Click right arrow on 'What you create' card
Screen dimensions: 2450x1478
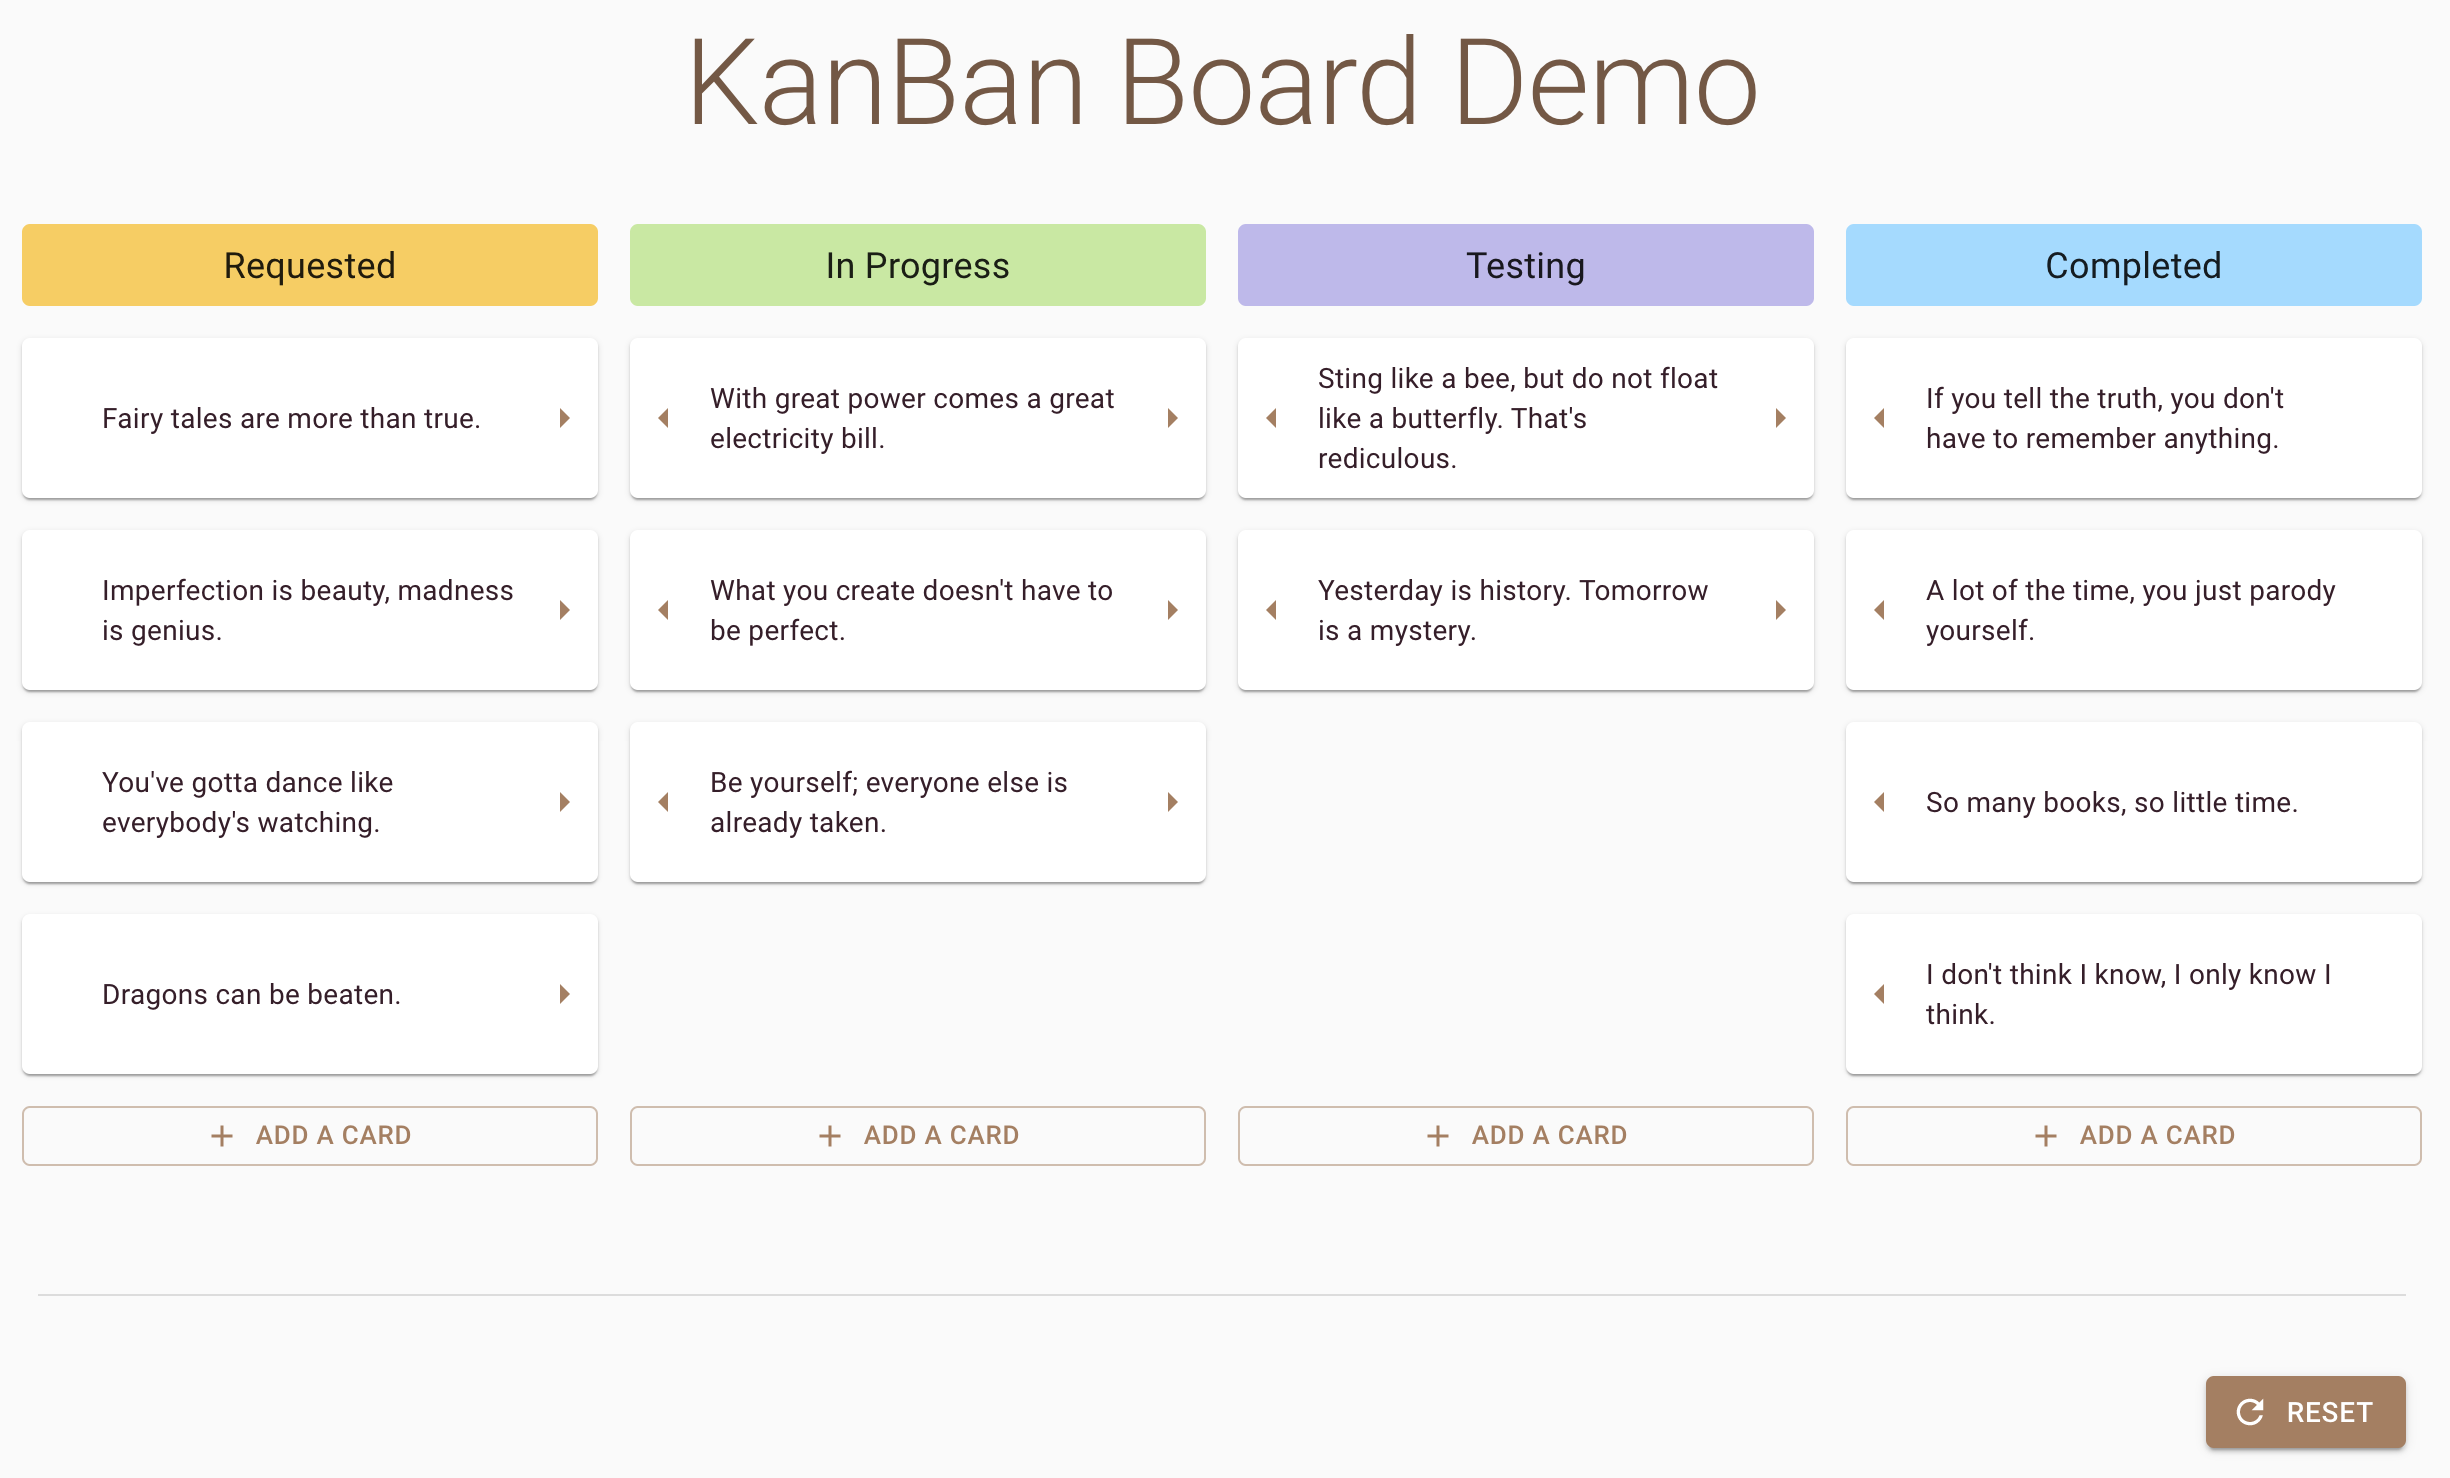(1173, 610)
